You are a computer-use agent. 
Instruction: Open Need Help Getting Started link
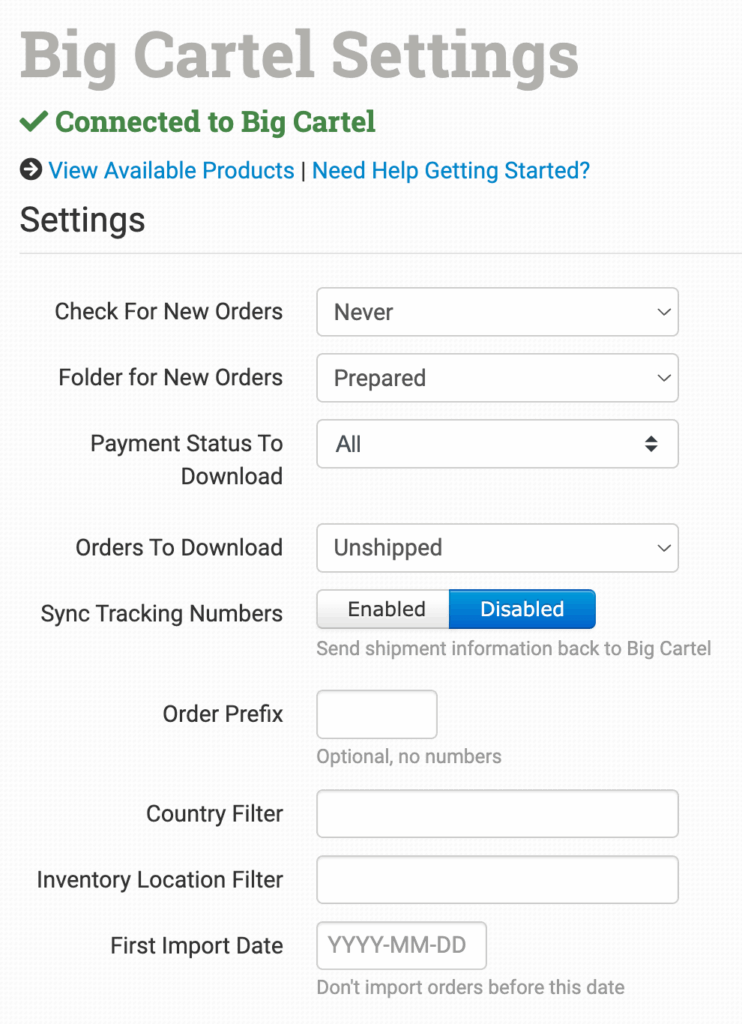click(x=451, y=171)
